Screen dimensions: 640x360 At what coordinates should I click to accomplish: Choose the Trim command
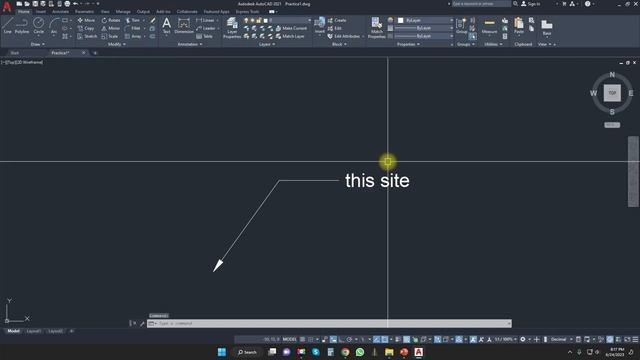[x=132, y=20]
